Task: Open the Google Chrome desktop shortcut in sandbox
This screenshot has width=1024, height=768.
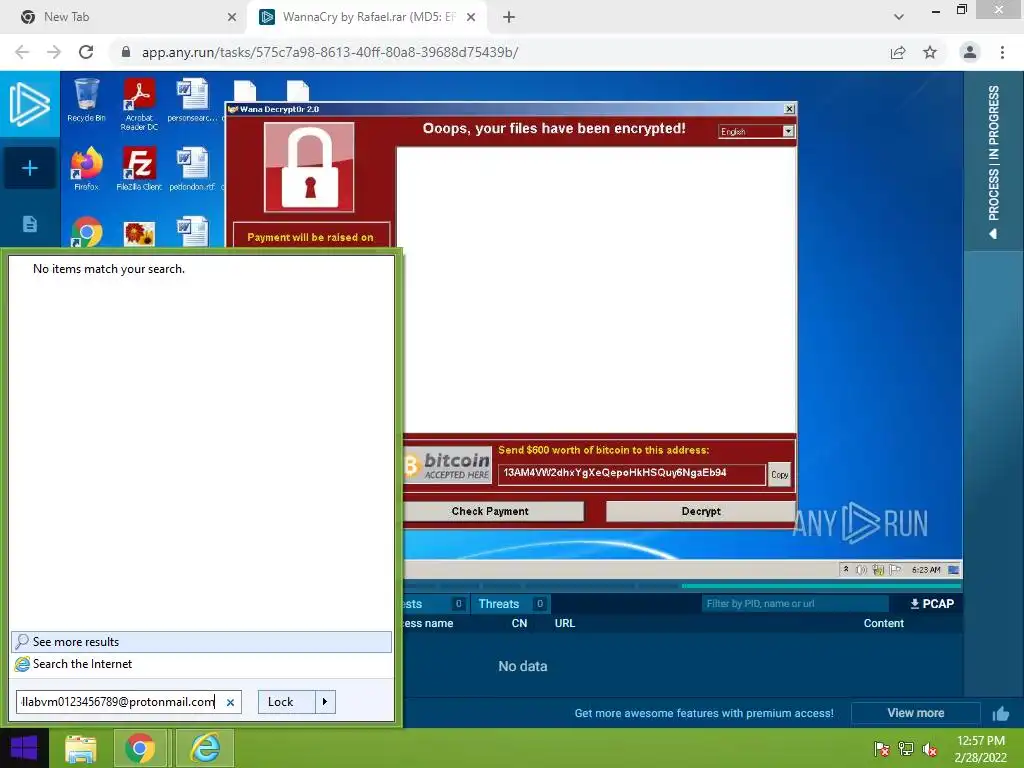Action: pos(87,232)
